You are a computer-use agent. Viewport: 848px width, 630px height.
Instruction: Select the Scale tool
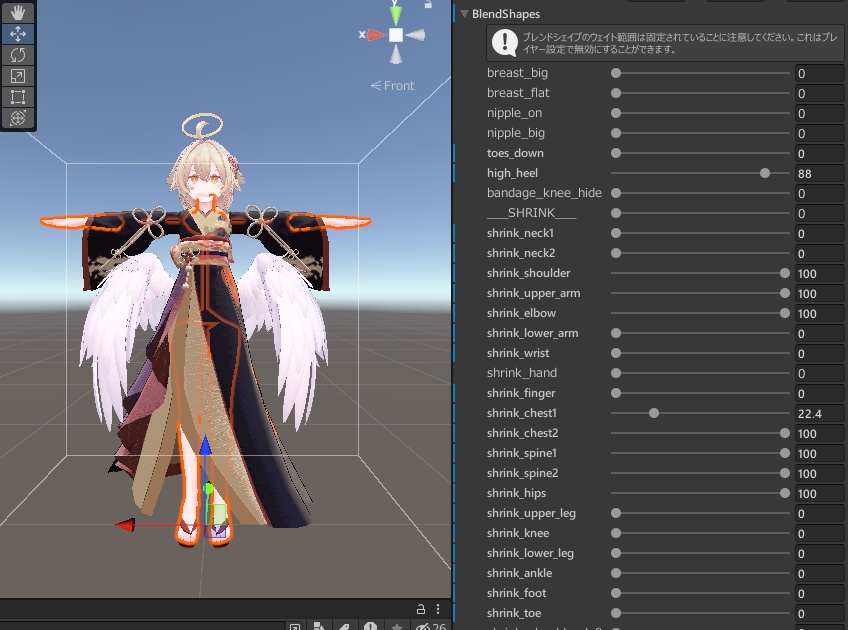coord(18,76)
